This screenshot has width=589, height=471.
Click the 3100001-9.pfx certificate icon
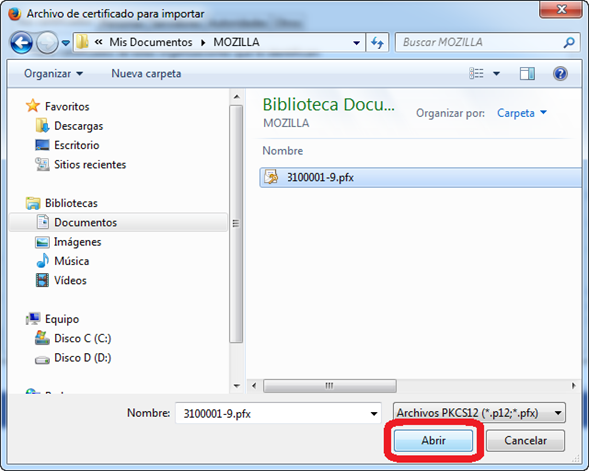pyautogui.click(x=271, y=177)
